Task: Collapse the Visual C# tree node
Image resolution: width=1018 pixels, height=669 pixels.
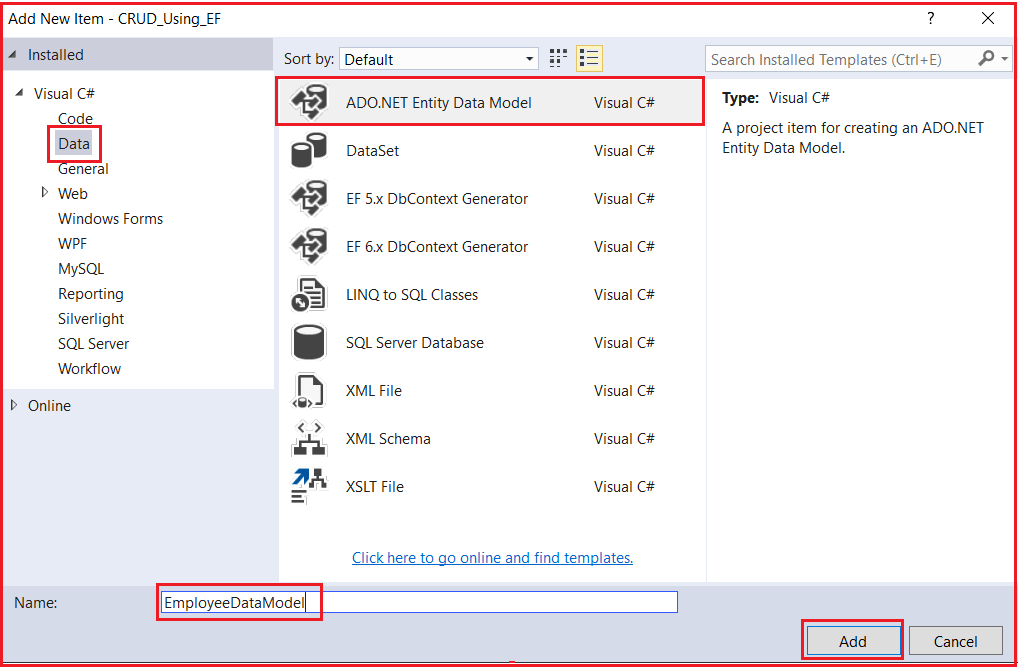Action: (x=19, y=94)
